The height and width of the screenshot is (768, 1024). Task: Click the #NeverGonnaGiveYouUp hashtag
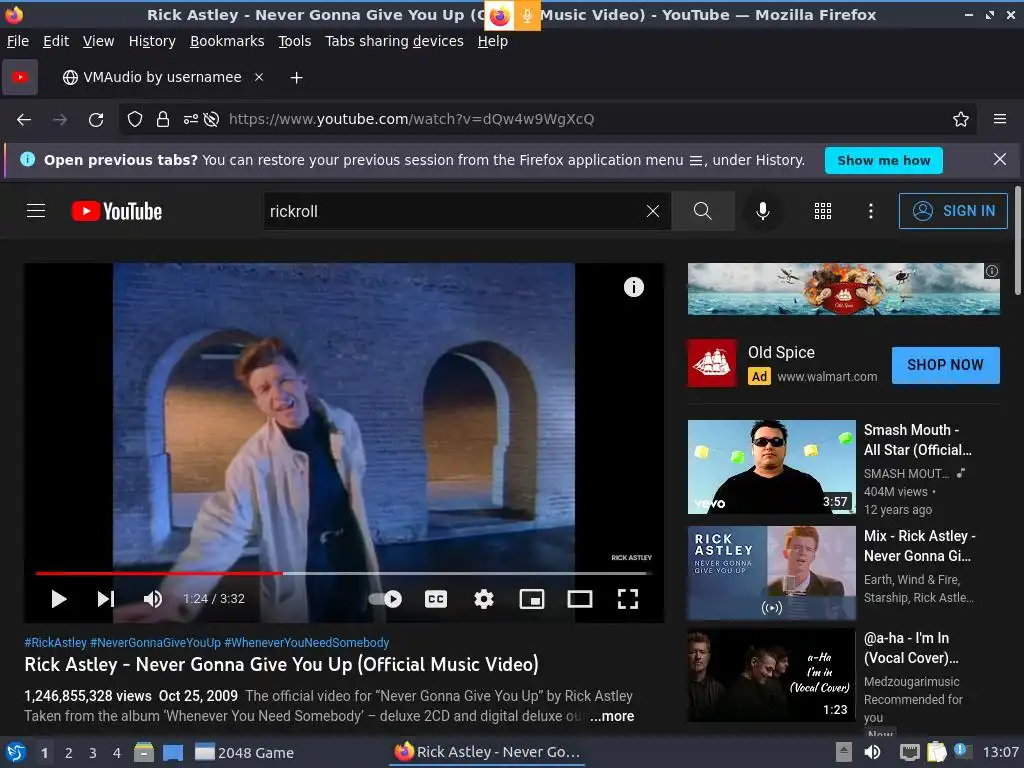[x=155, y=643]
